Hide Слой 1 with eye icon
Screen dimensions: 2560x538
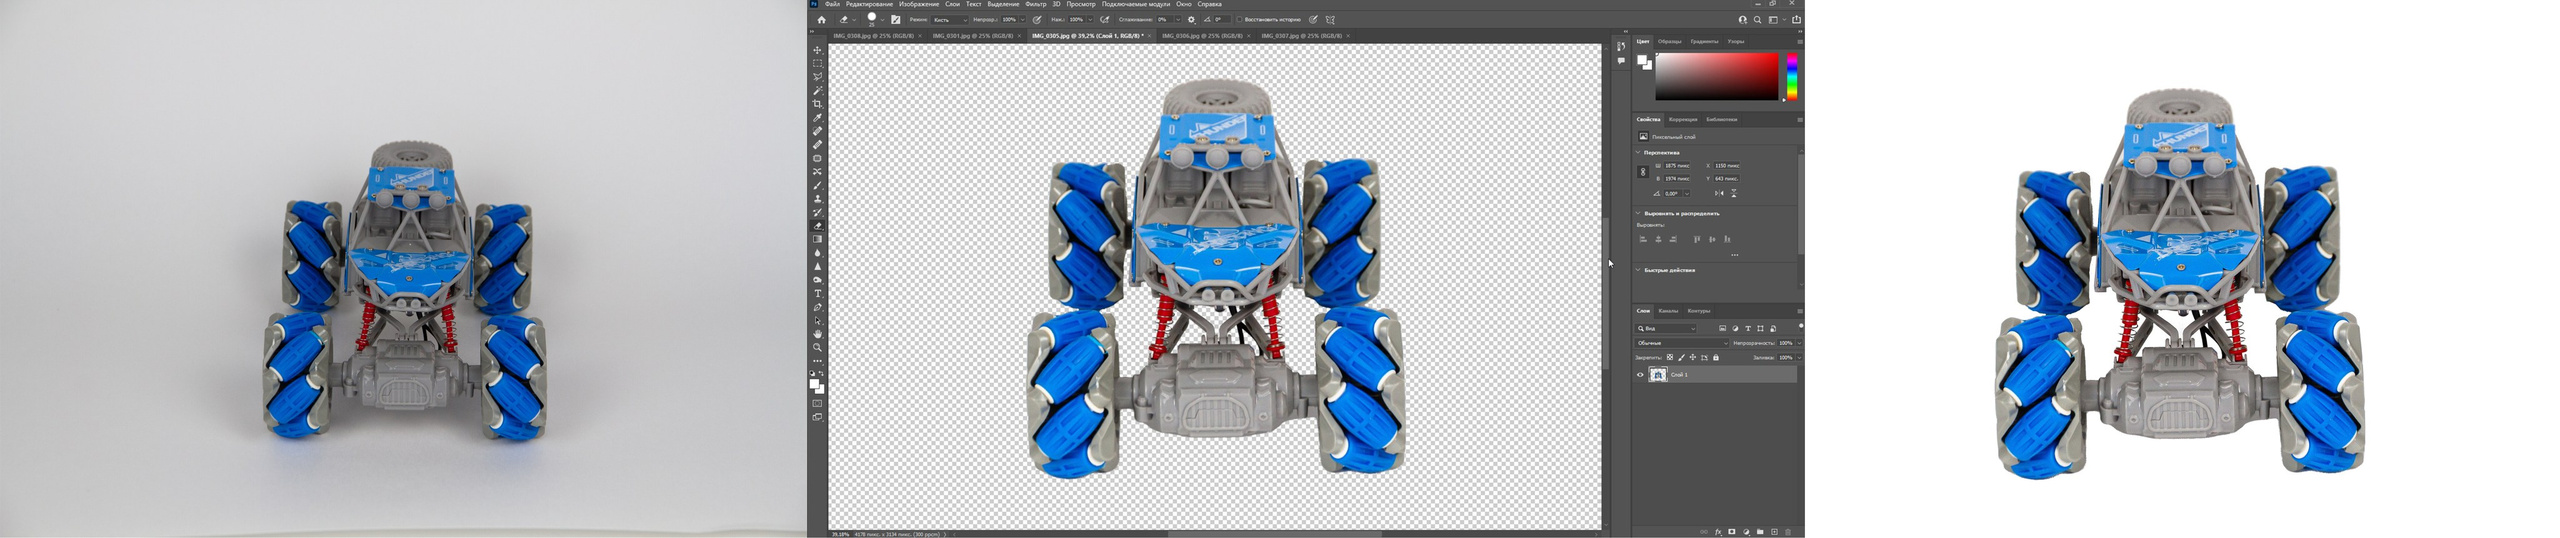[x=1640, y=375]
